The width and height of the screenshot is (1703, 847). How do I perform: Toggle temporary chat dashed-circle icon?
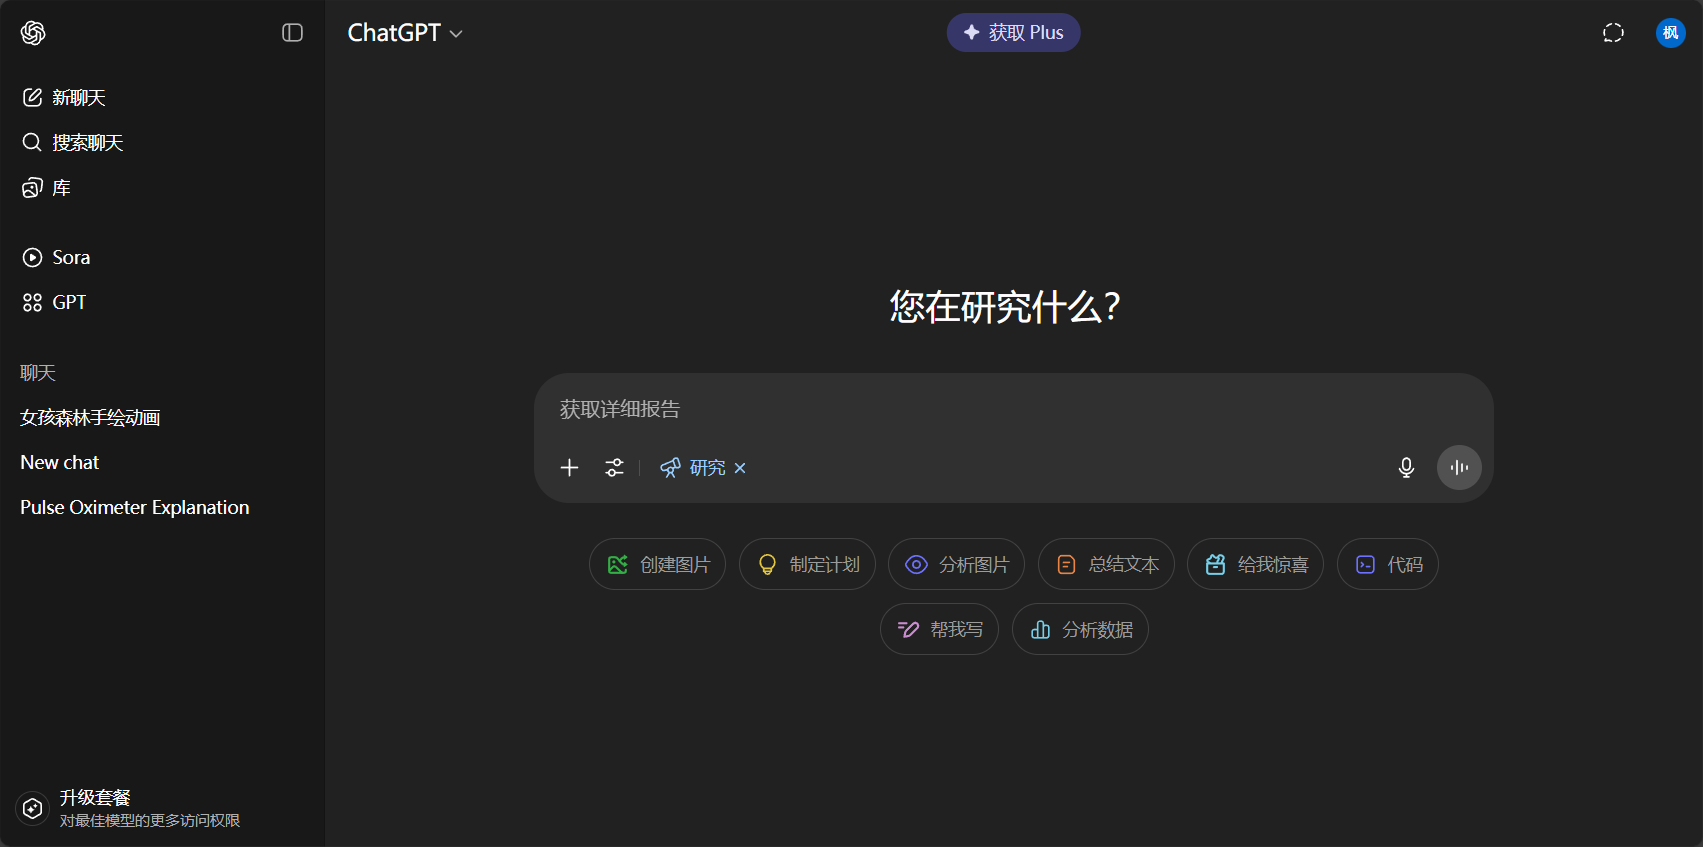click(1613, 33)
